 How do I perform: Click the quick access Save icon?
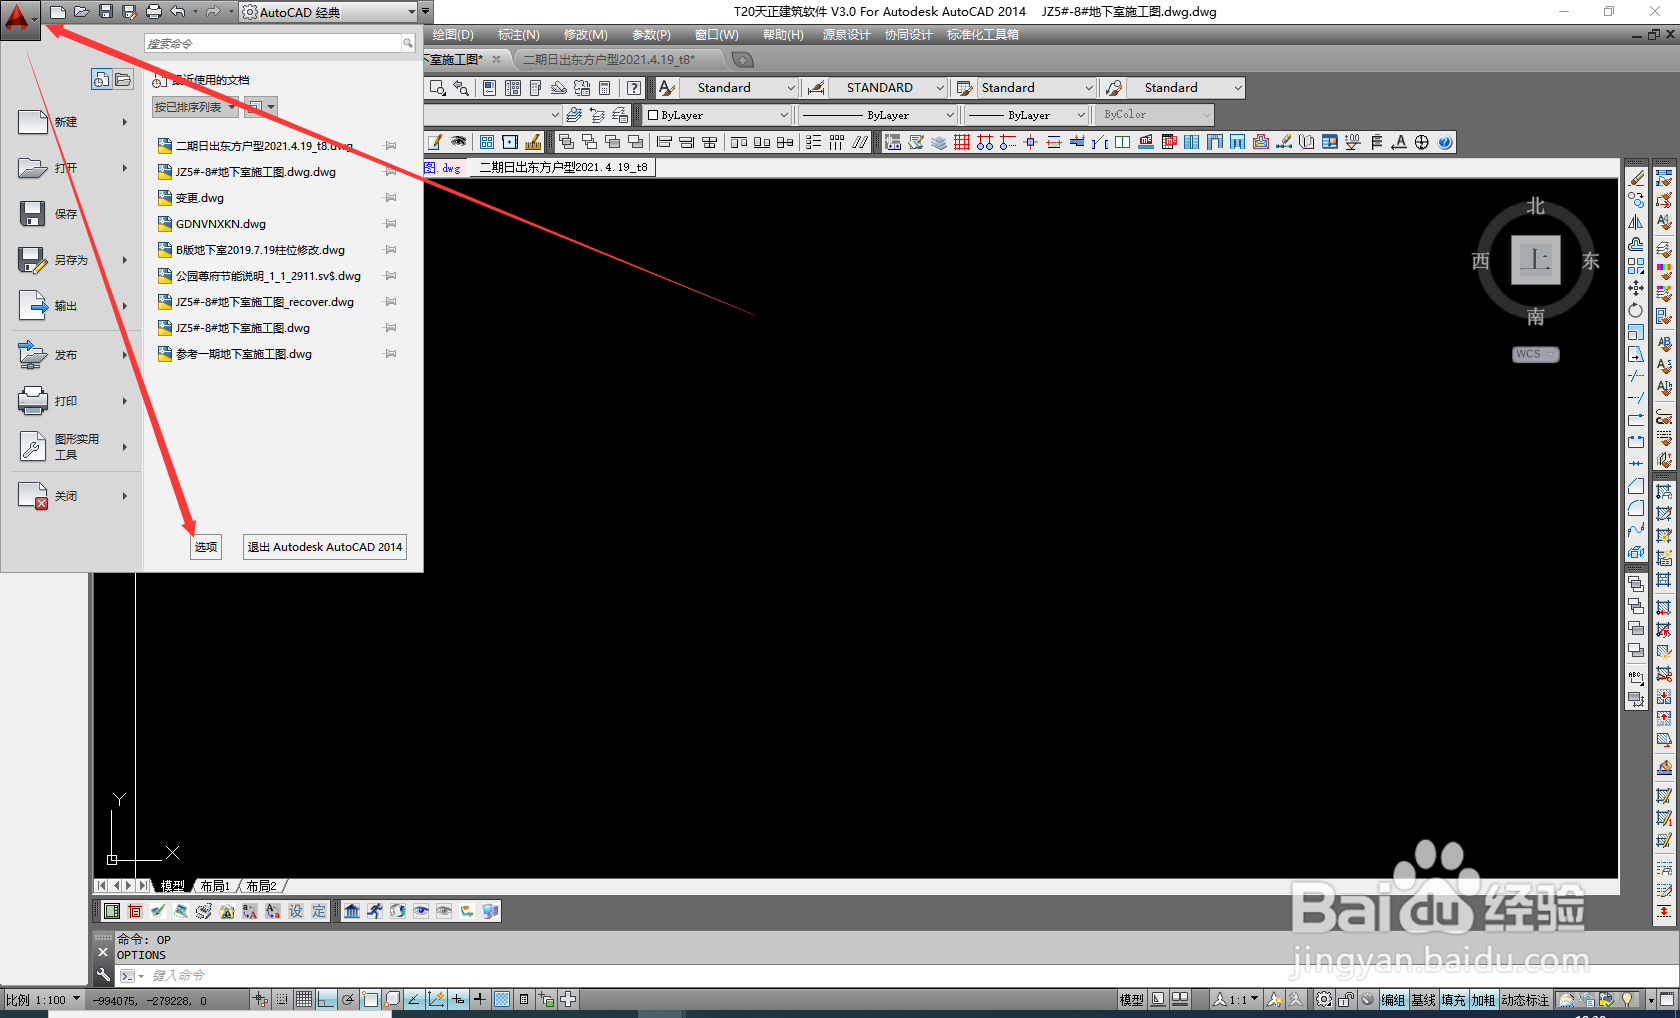pyautogui.click(x=106, y=12)
